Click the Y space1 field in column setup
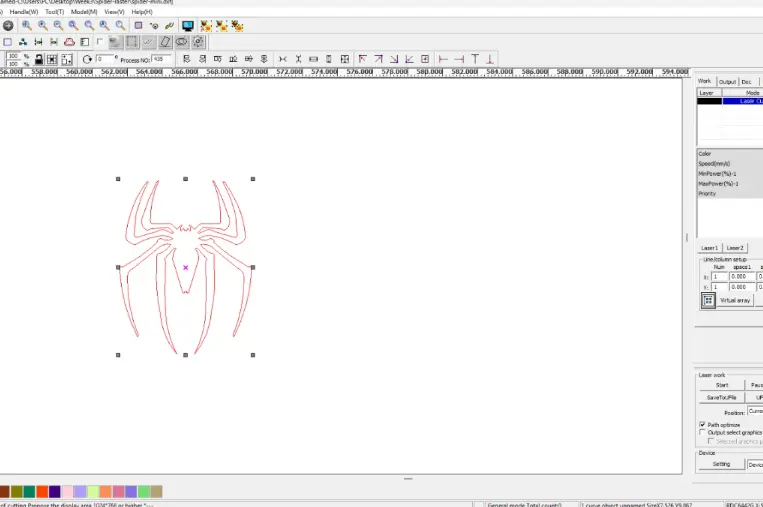Screen dimensions: 763x507 coord(742,287)
